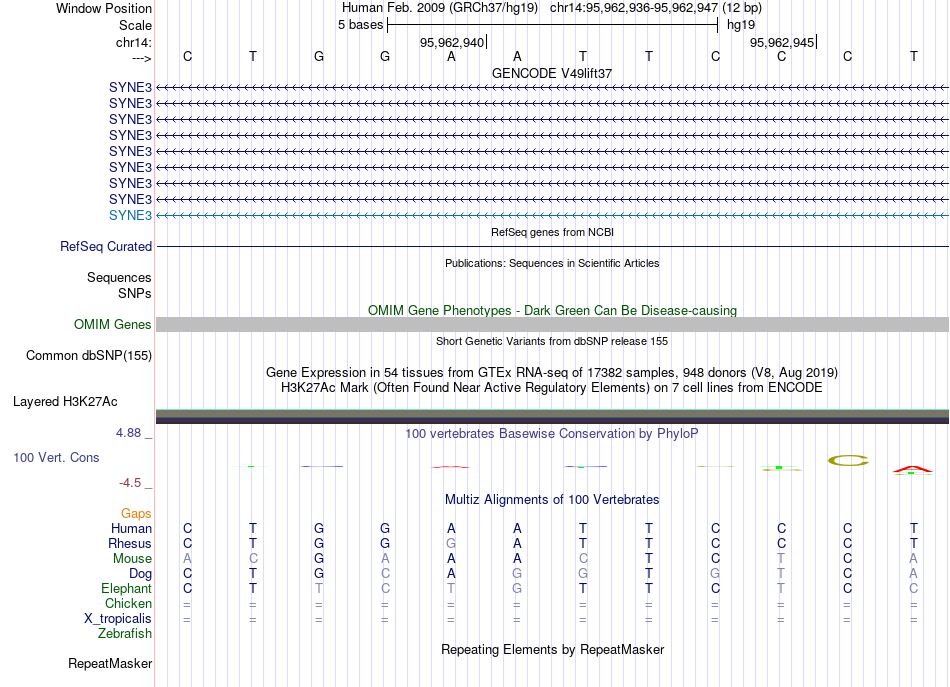This screenshot has width=950, height=687.
Task: Open the OMIM Genes track label
Action: (x=112, y=324)
